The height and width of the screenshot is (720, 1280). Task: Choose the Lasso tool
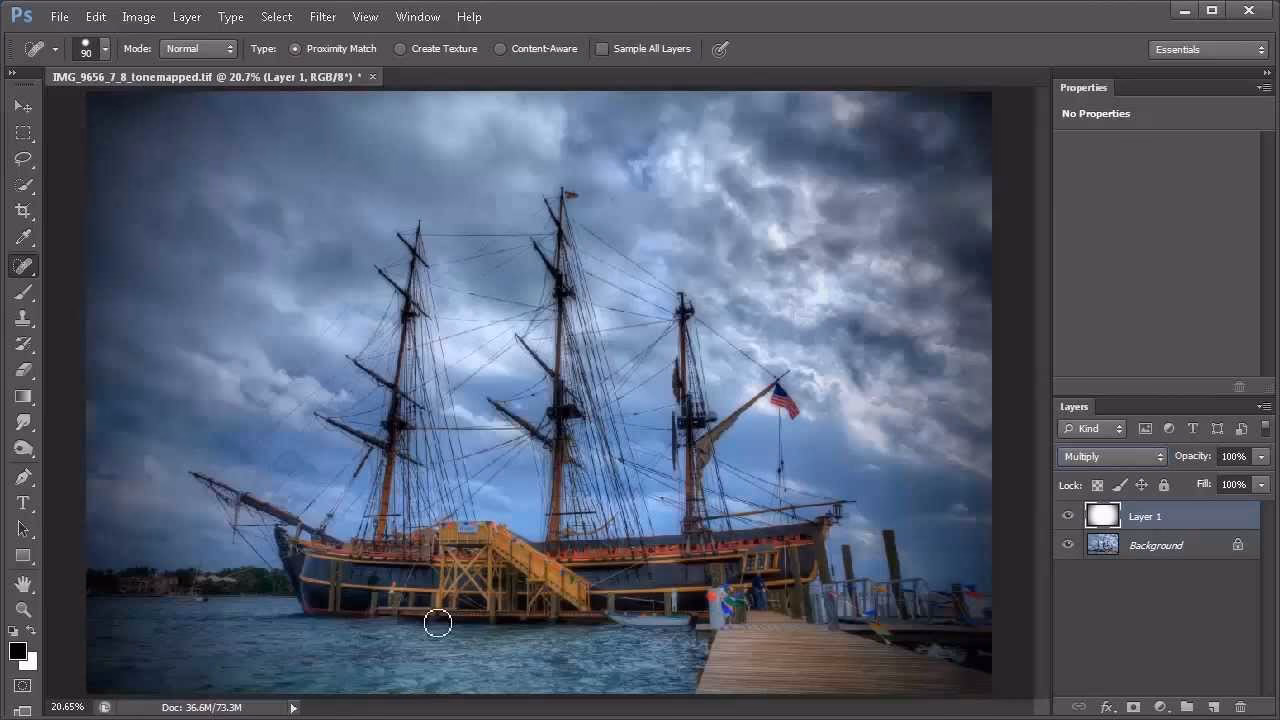coord(24,159)
